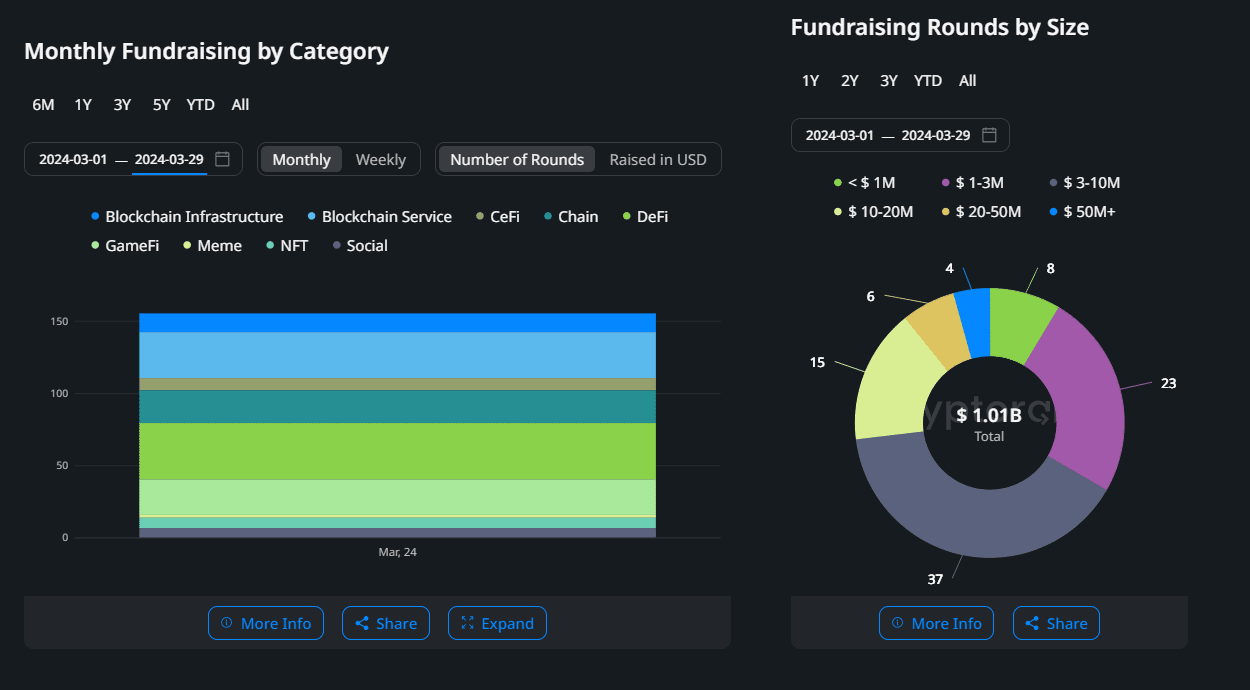Choose YTD range for Monthly Fundraising
This screenshot has height=690, width=1250.
tap(200, 105)
